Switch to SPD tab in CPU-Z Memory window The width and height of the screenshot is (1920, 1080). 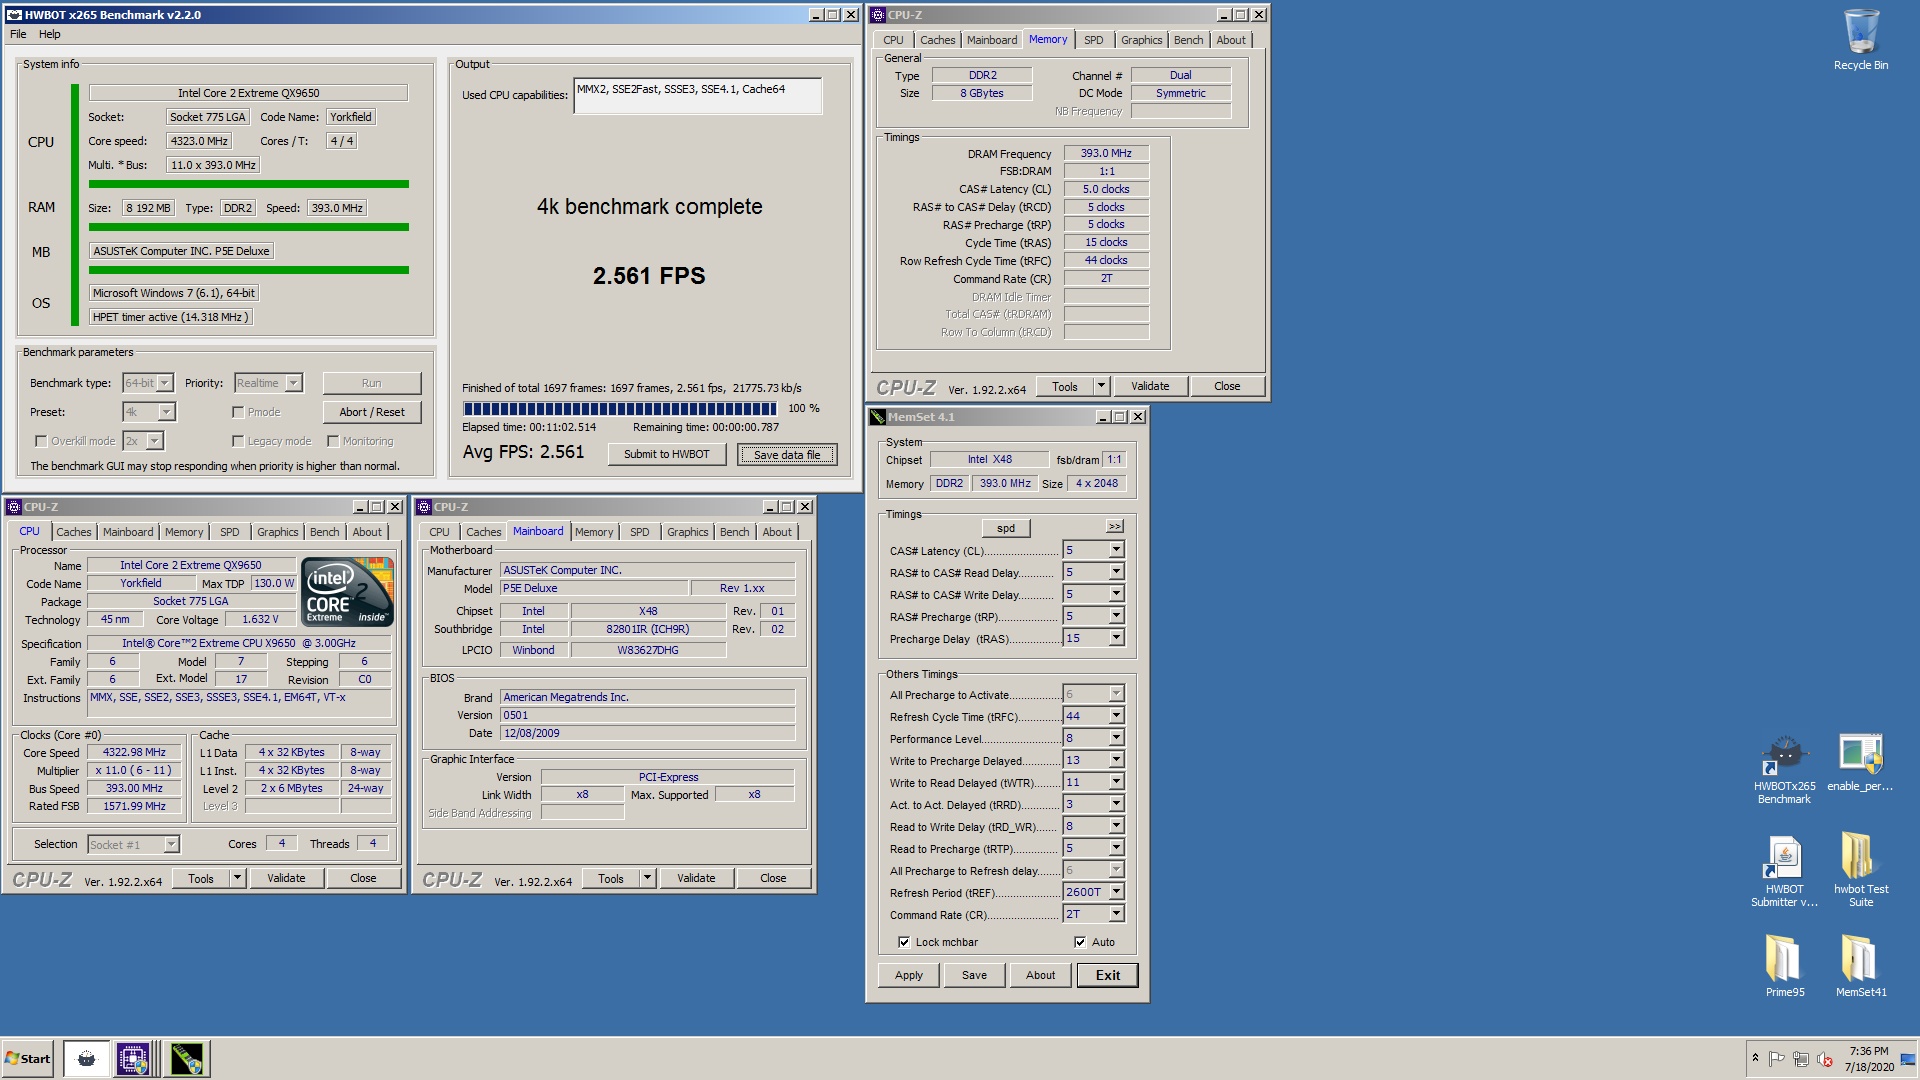pyautogui.click(x=1094, y=40)
